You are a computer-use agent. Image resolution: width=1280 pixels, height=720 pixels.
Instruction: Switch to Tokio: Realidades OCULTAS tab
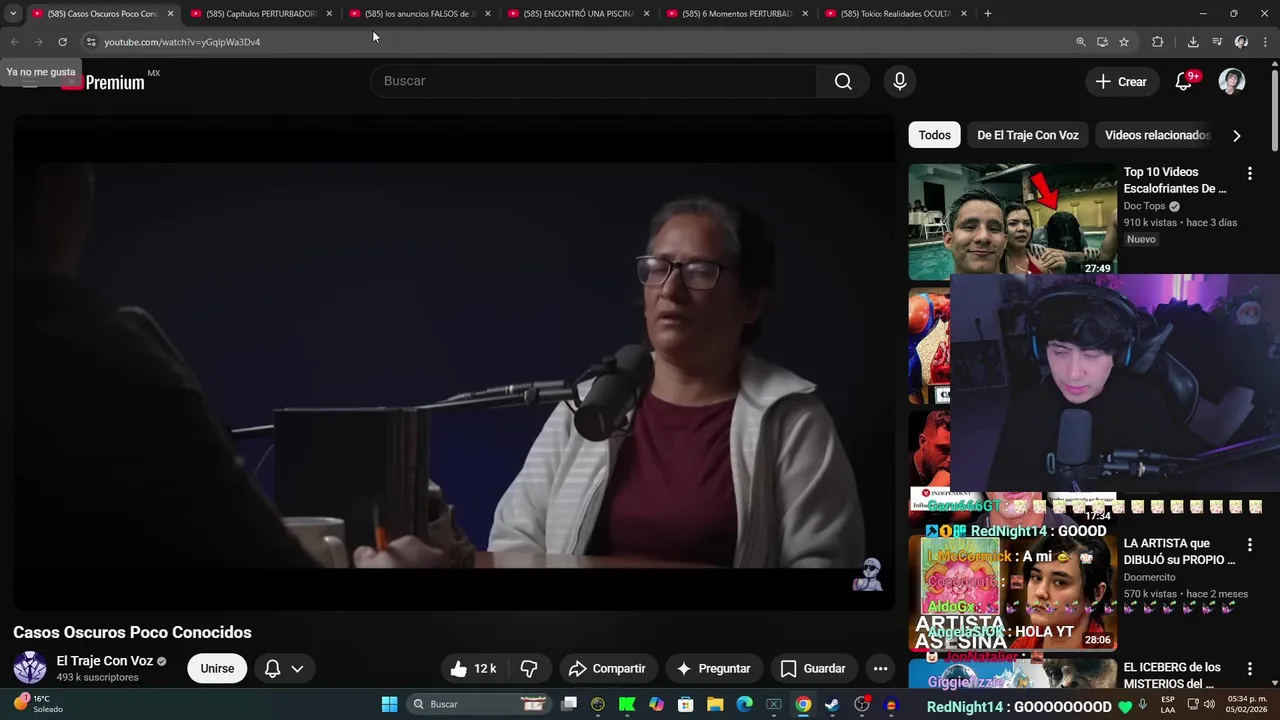[x=896, y=14]
